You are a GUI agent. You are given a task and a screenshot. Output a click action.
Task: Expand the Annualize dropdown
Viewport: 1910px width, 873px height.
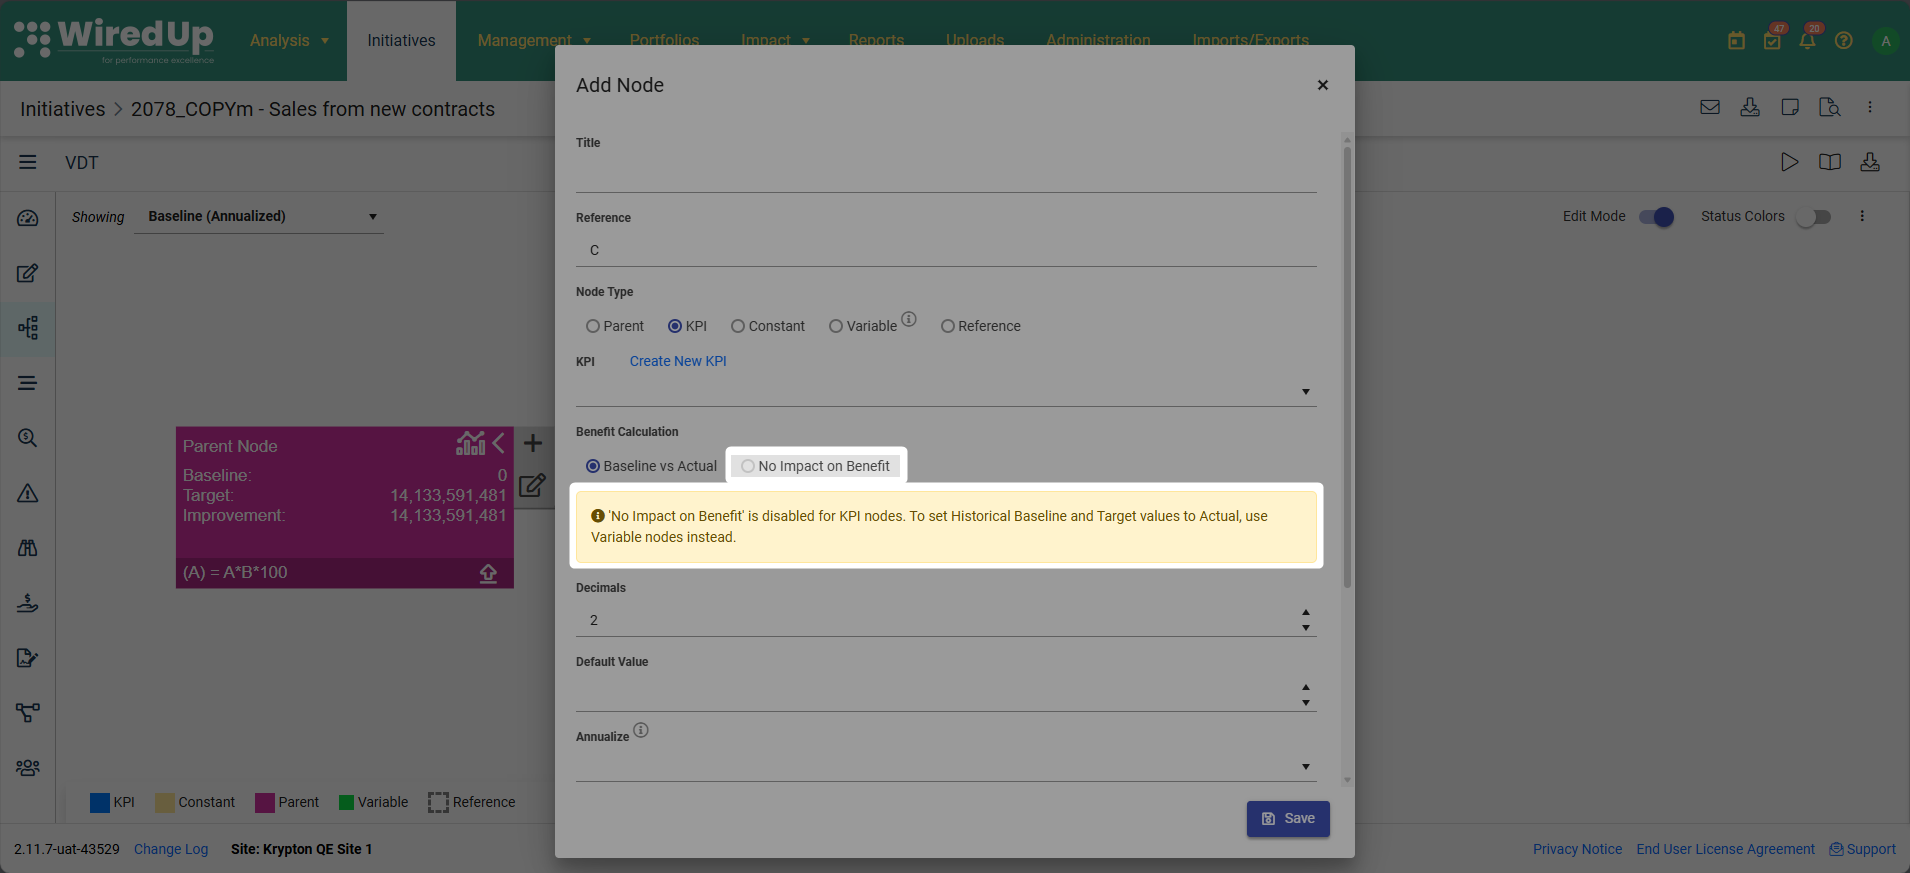tap(946, 766)
